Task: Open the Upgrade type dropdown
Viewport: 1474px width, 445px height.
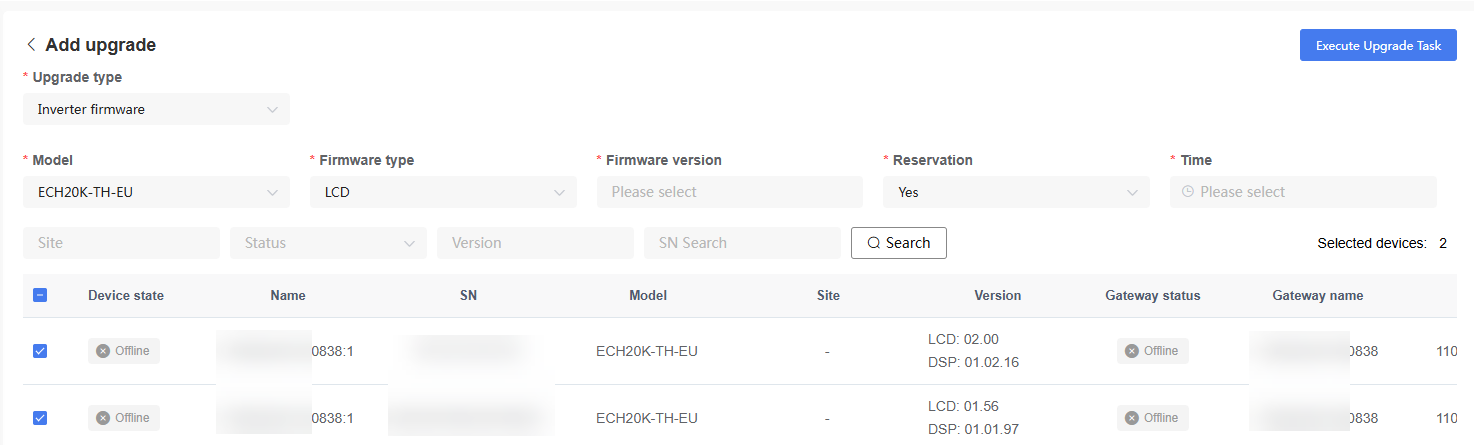Action: click(156, 109)
